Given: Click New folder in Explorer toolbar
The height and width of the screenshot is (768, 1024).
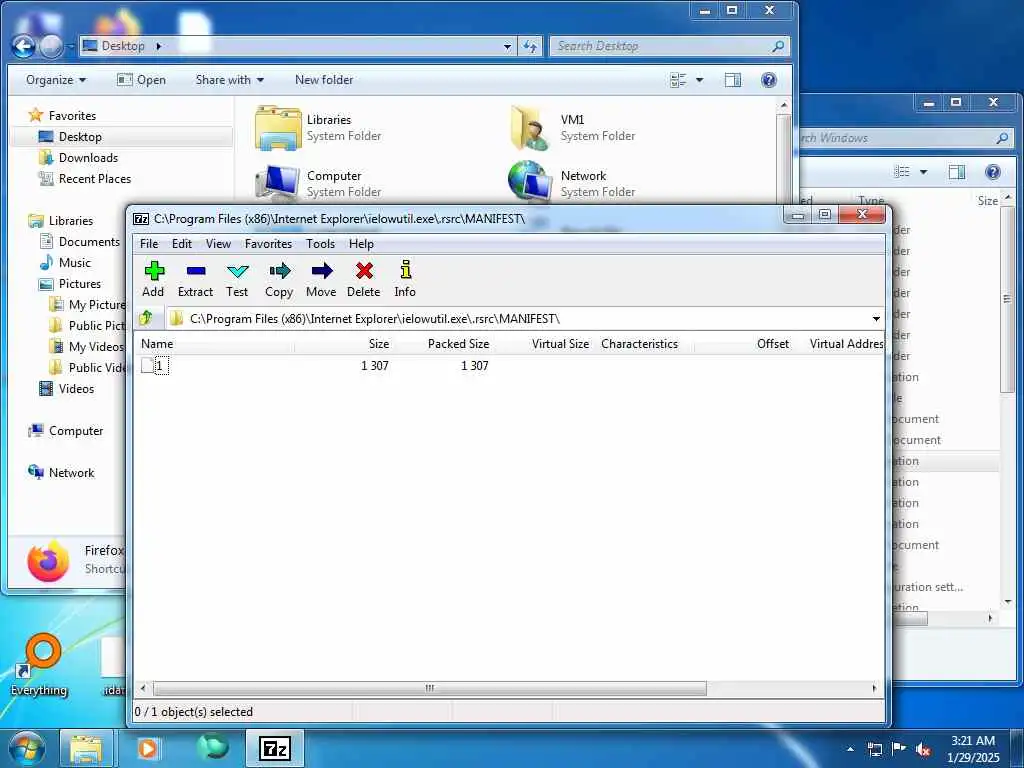Looking at the screenshot, I should tap(324, 80).
